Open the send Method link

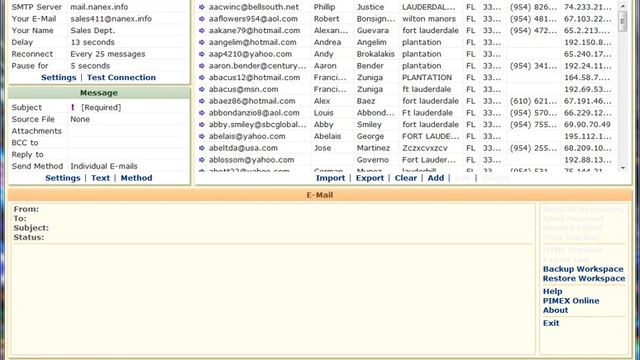click(136, 178)
